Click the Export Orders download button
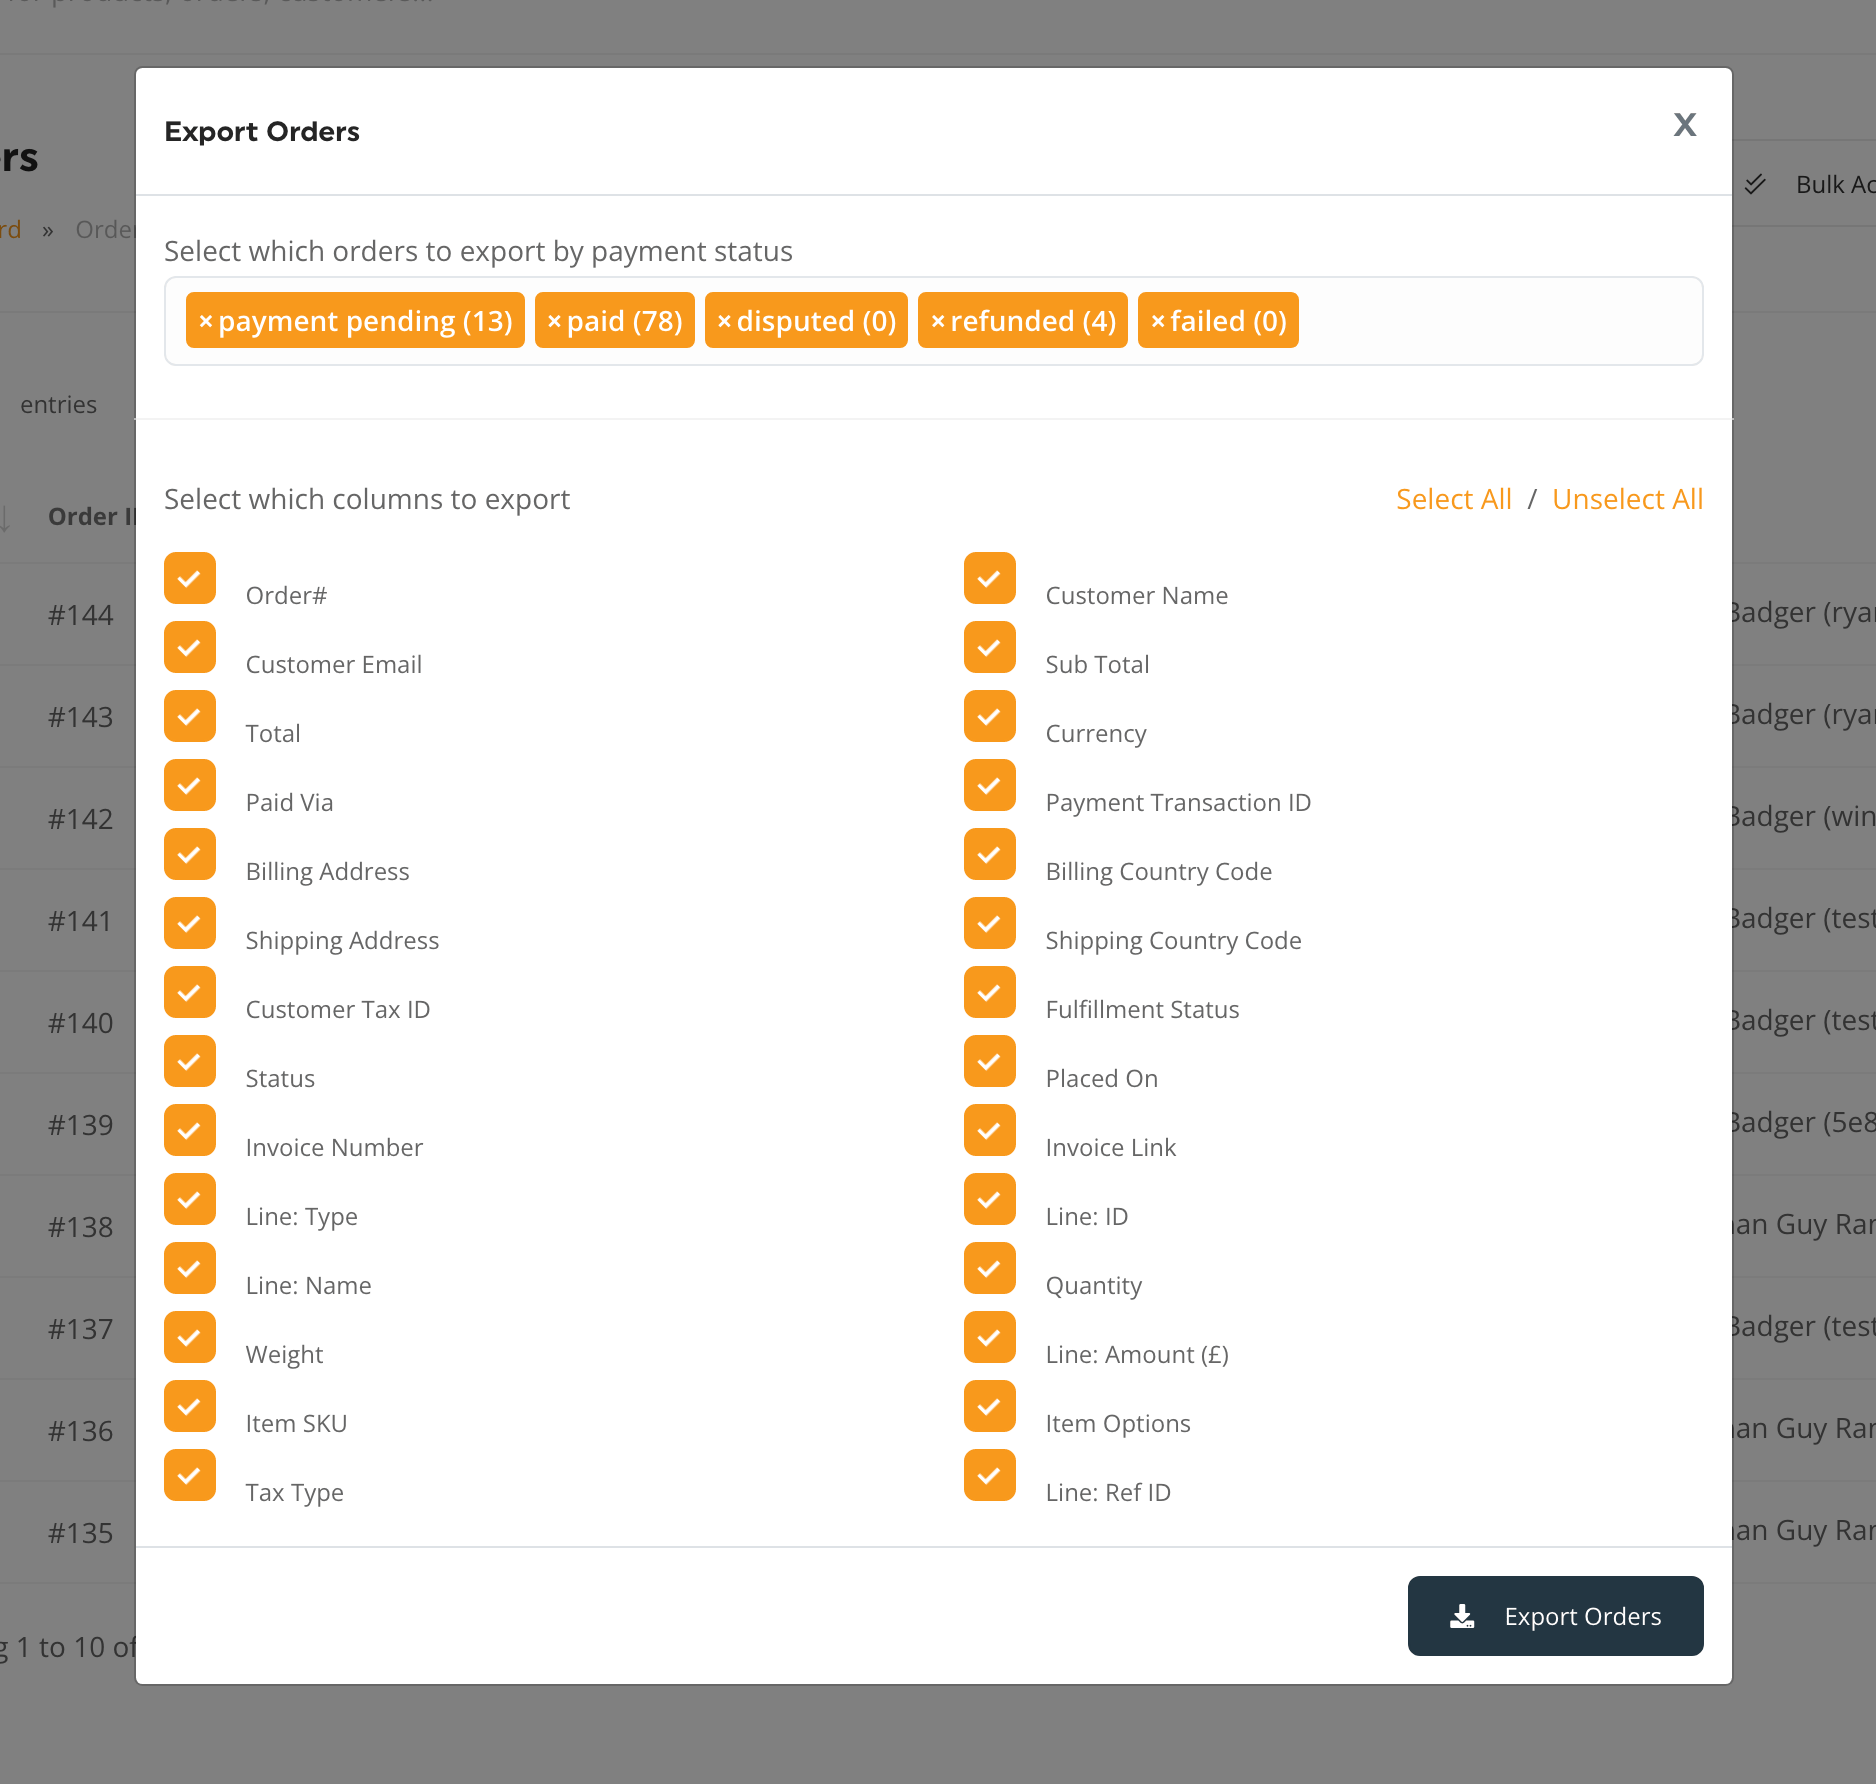Image resolution: width=1876 pixels, height=1784 pixels. point(1555,1616)
